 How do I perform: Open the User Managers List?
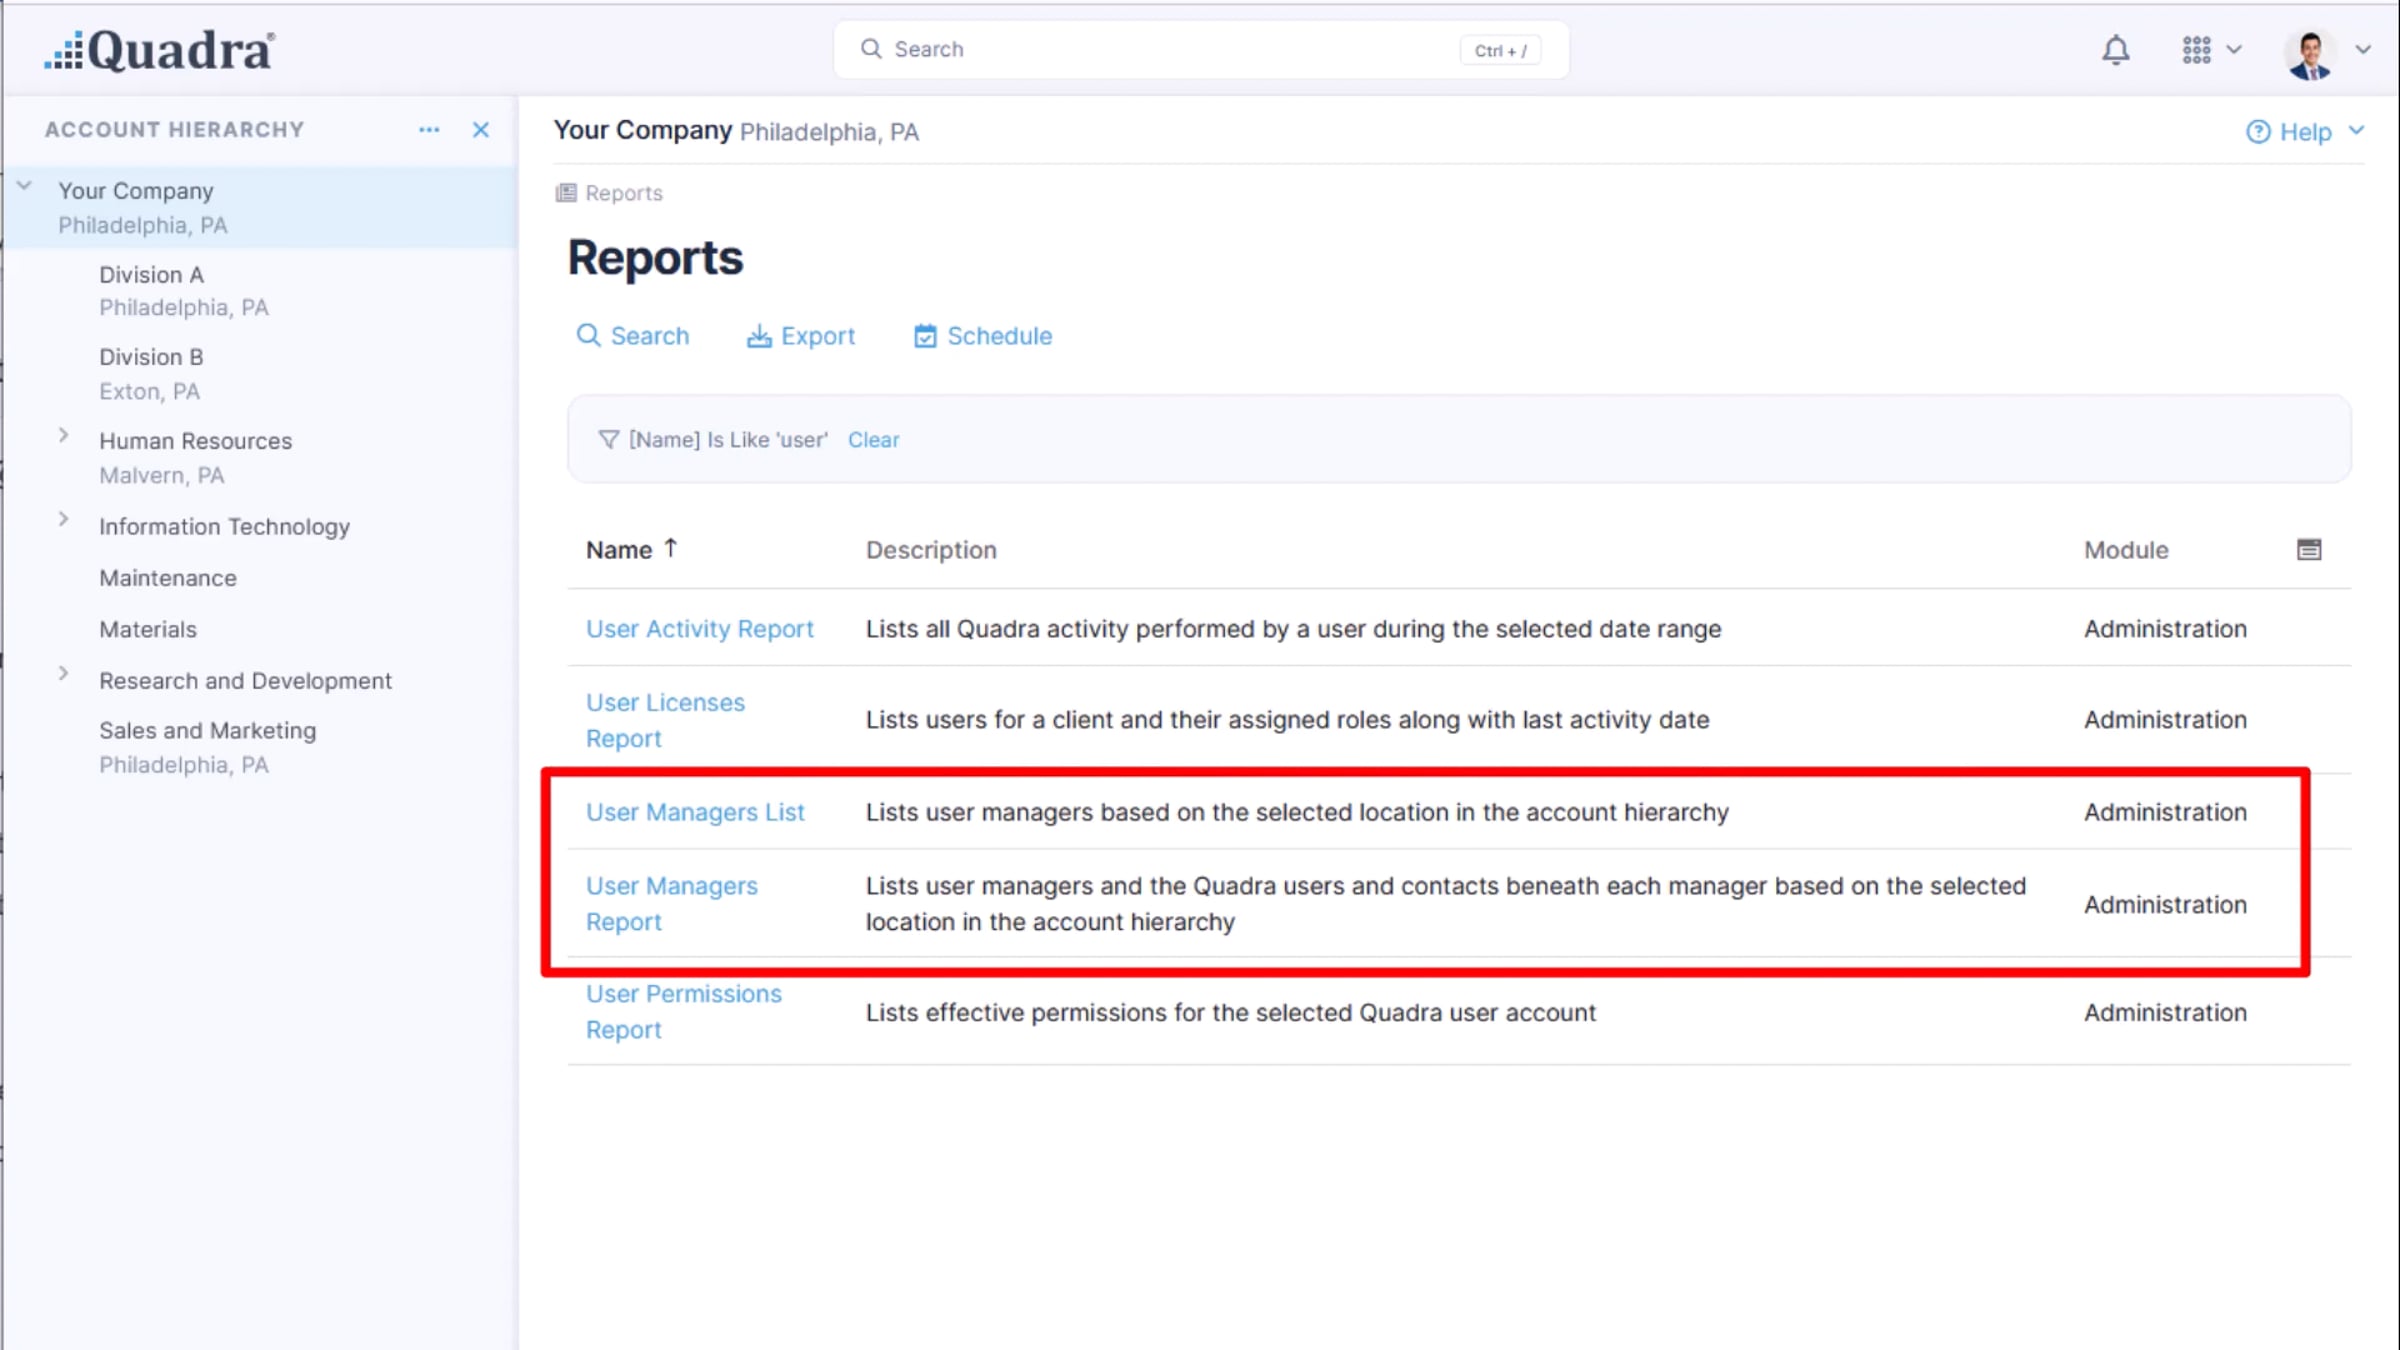click(695, 812)
